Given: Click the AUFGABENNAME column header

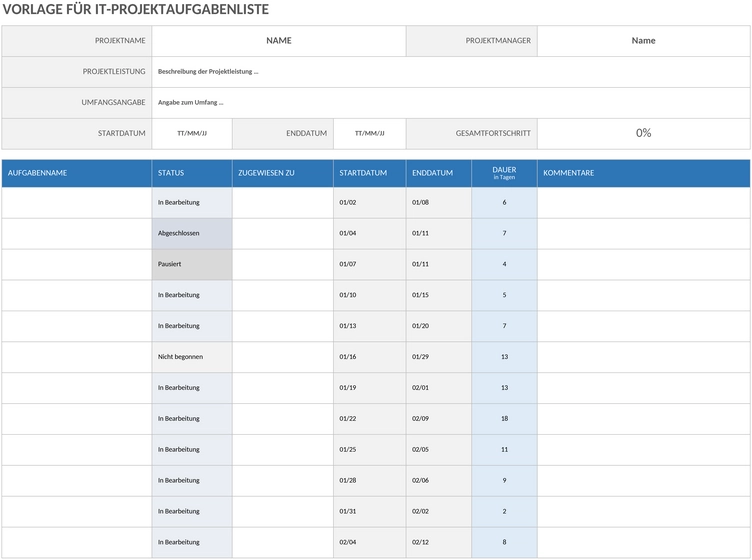Looking at the screenshot, I should tap(77, 173).
